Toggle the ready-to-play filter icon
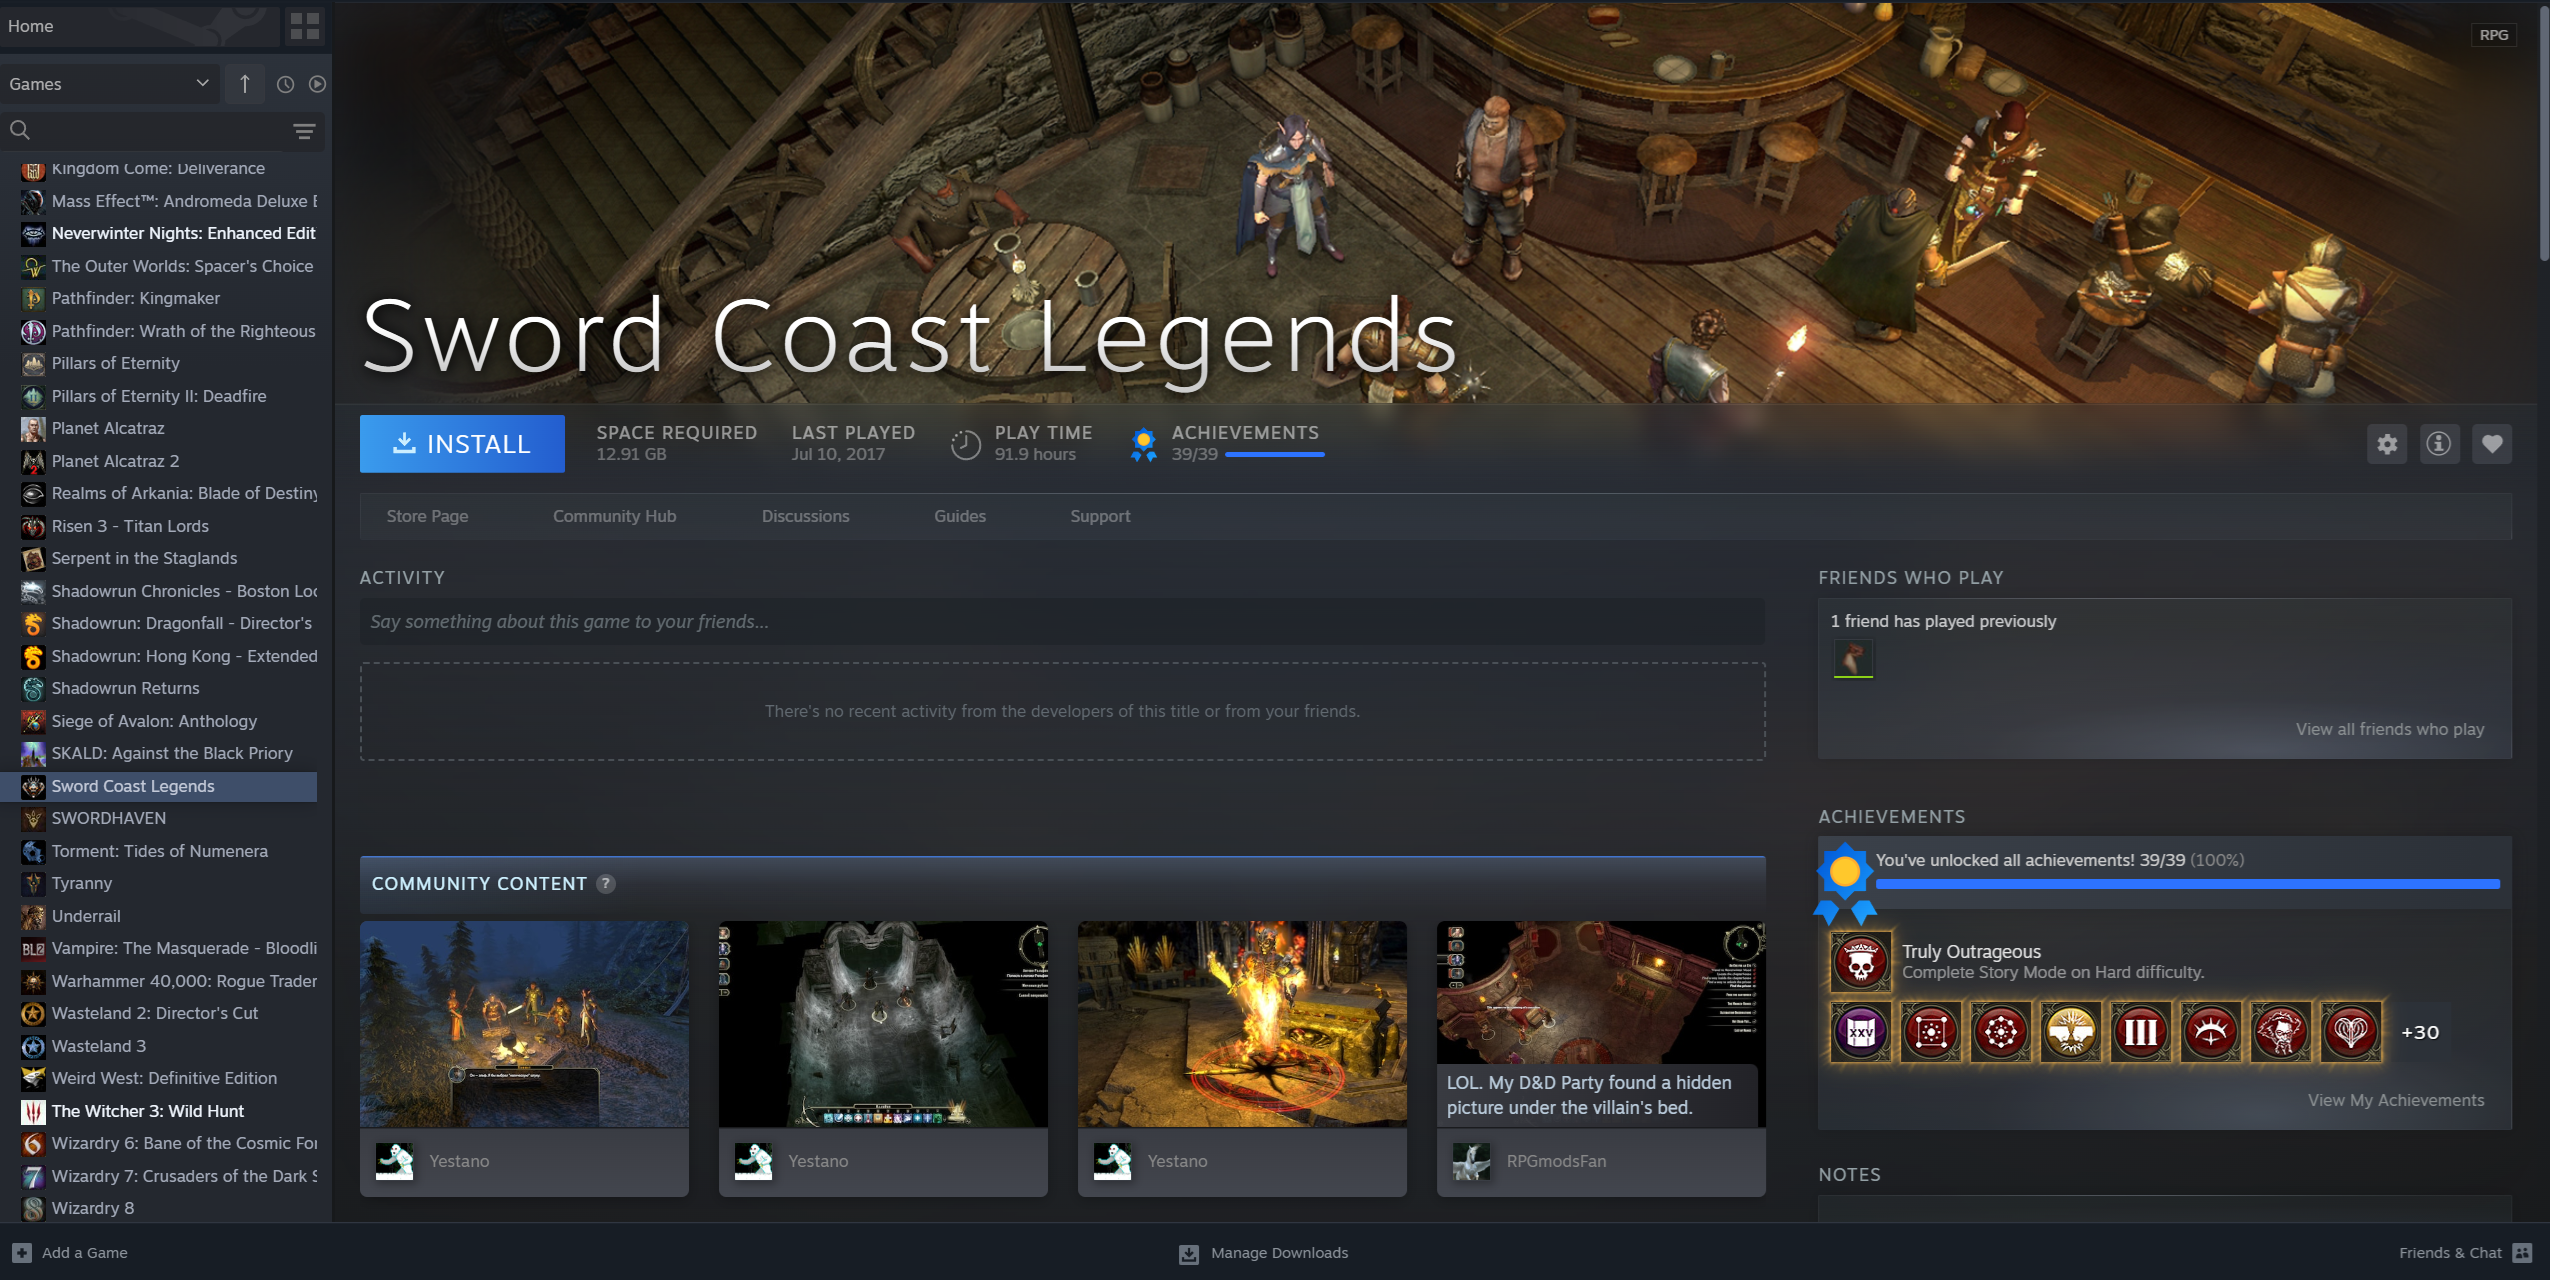 317,84
